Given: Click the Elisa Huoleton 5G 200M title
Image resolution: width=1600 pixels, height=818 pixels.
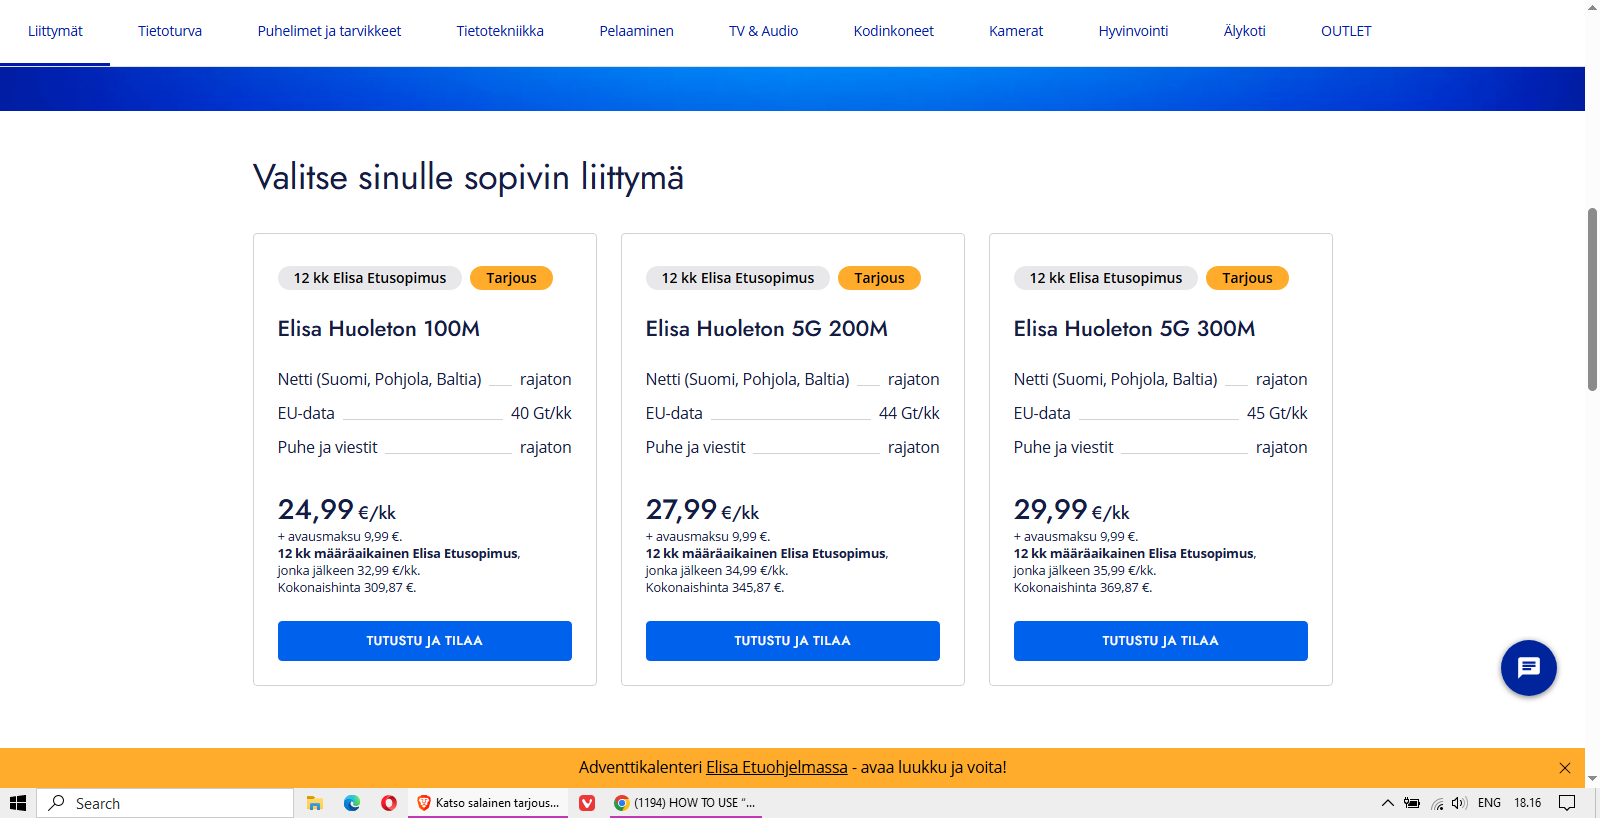Looking at the screenshot, I should coord(767,329).
